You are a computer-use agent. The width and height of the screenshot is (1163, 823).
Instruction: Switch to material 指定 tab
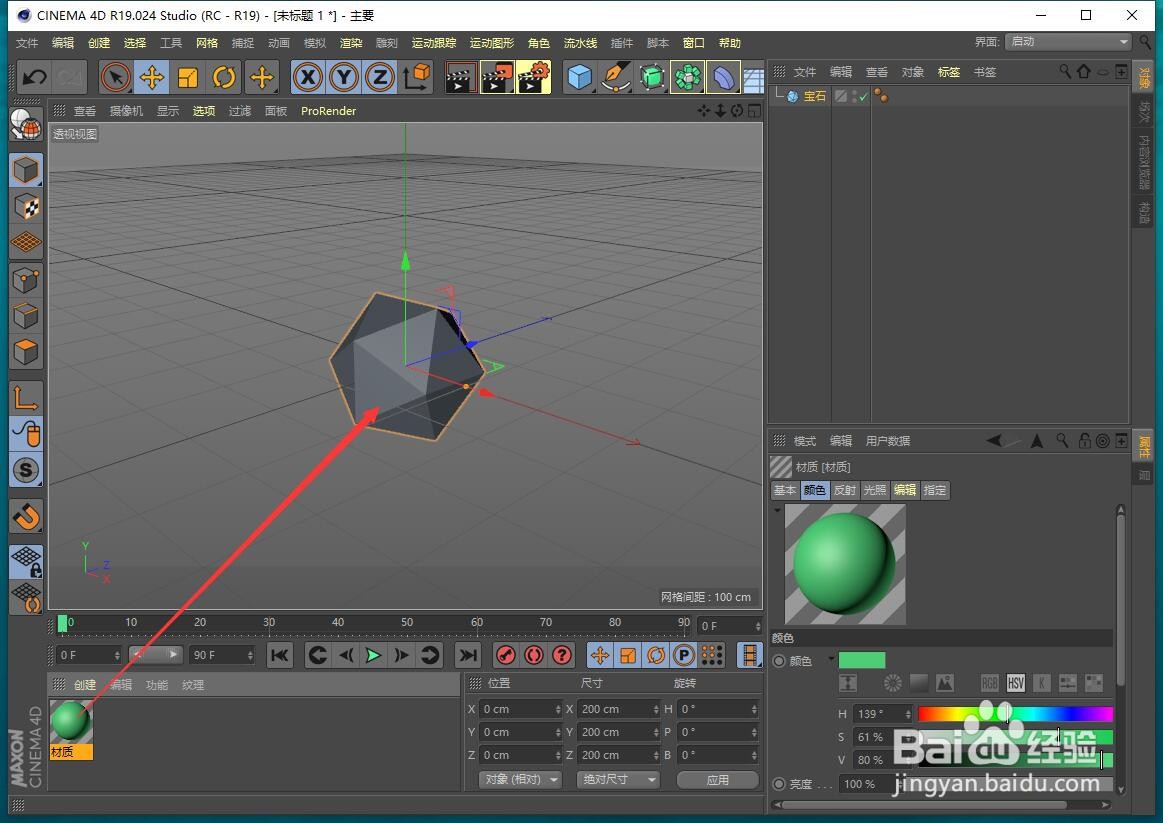935,490
